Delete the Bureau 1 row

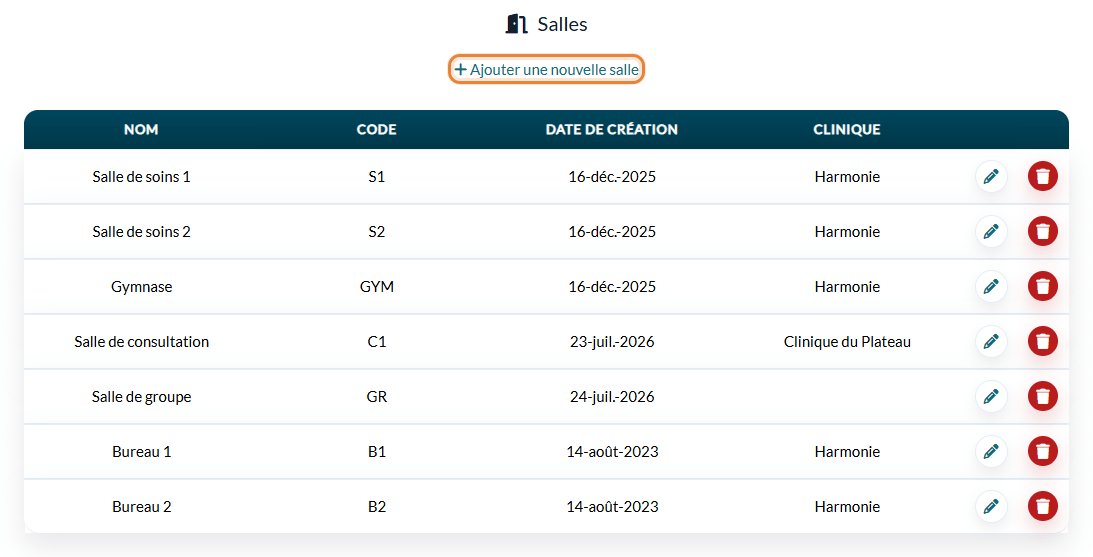(x=1042, y=452)
